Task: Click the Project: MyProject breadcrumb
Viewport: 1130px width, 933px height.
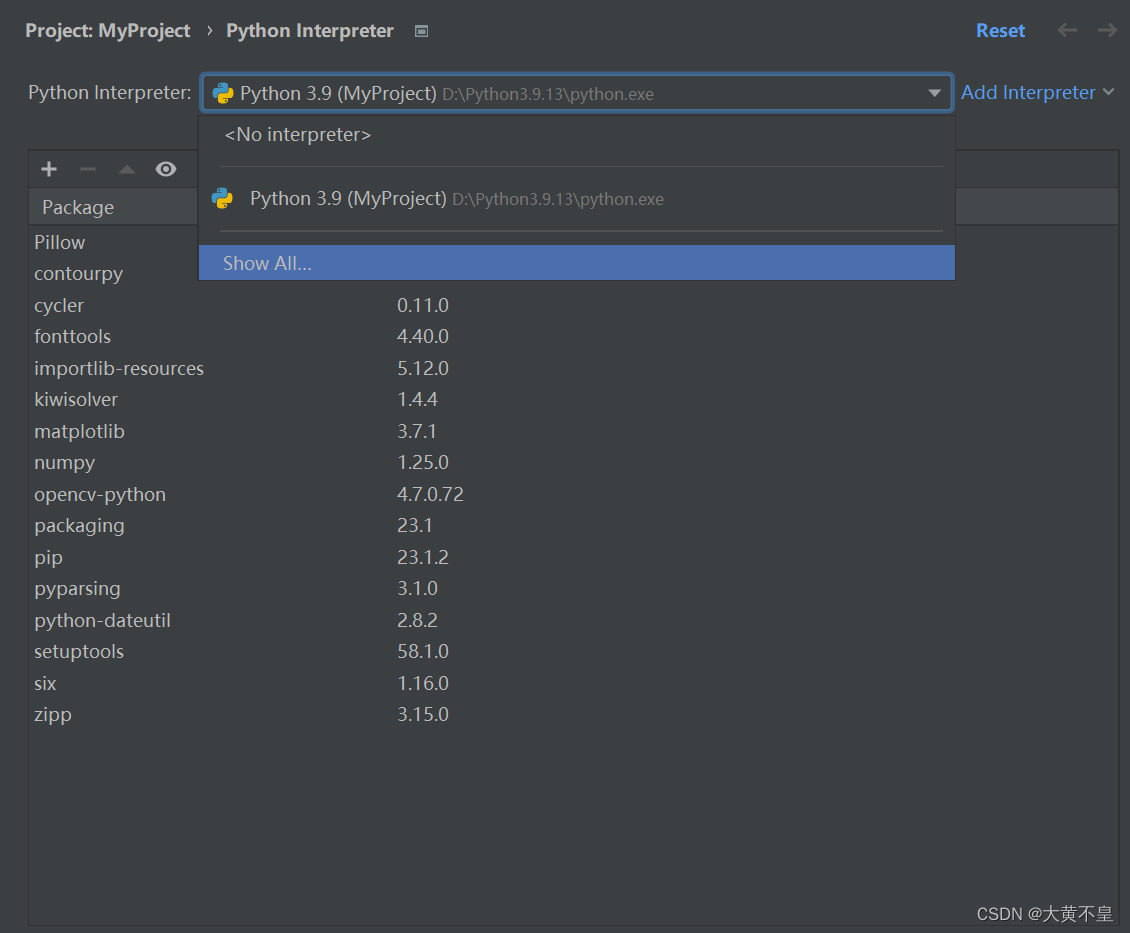Action: 108,31
